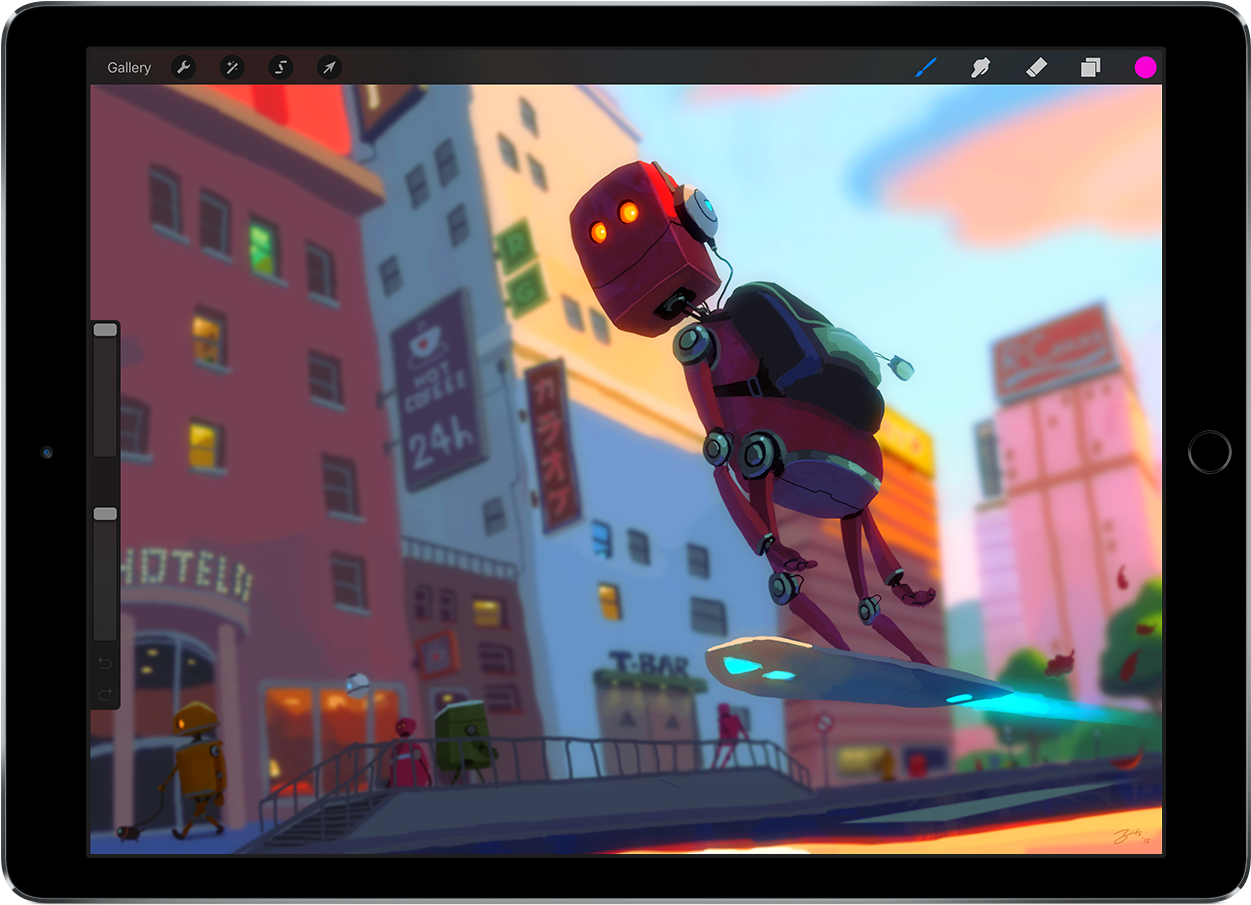Open the Actions wrench menu
Image resolution: width=1251 pixels, height=905 pixels.
pos(183,68)
